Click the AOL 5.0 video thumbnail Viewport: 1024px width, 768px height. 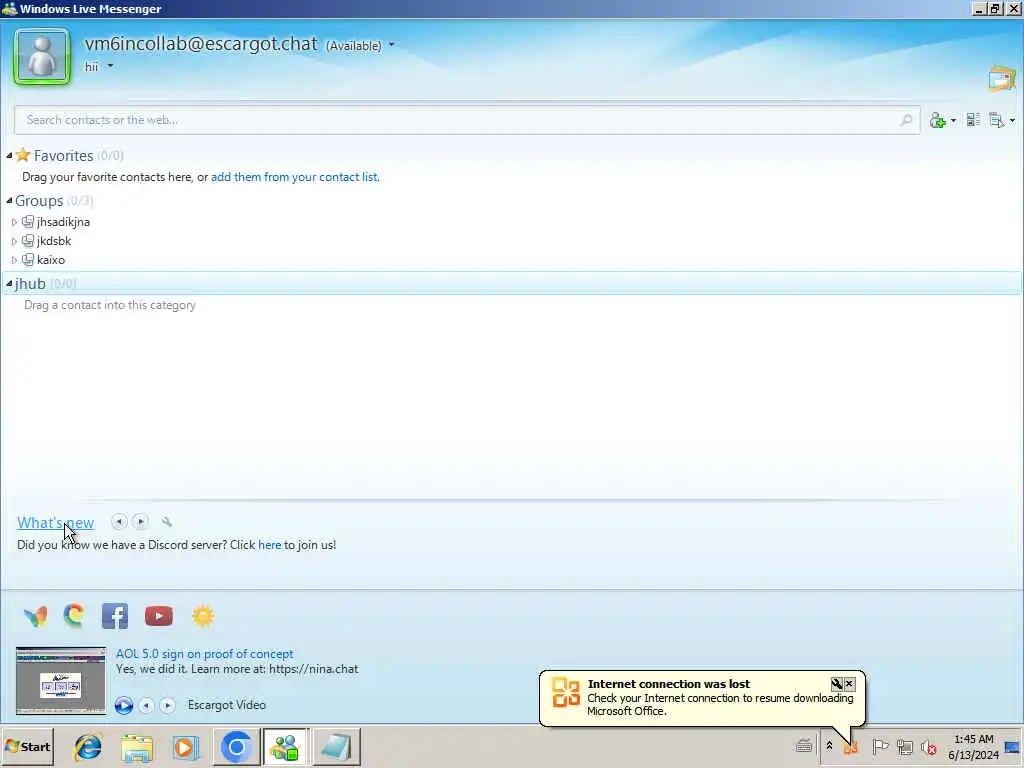[61, 680]
